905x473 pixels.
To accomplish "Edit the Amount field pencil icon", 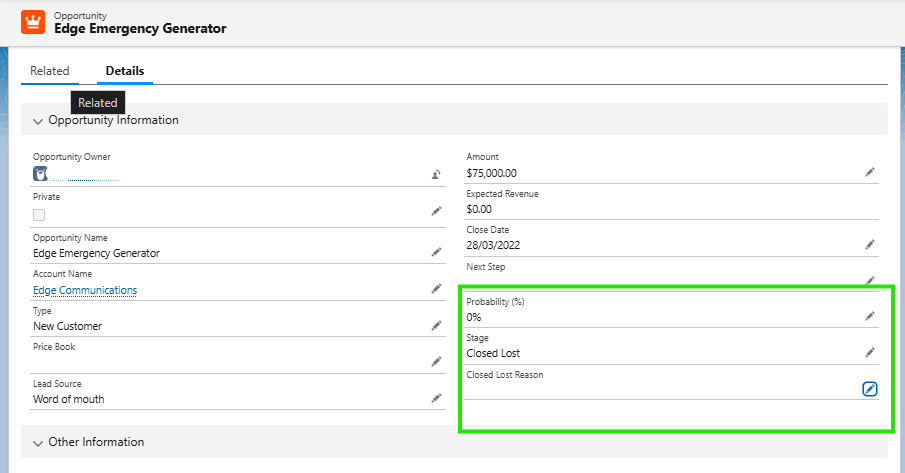I will (x=870, y=172).
